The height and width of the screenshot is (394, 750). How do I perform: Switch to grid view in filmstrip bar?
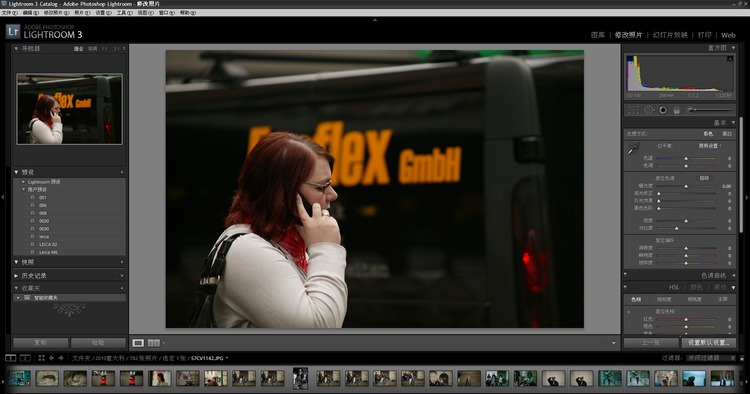point(42,358)
